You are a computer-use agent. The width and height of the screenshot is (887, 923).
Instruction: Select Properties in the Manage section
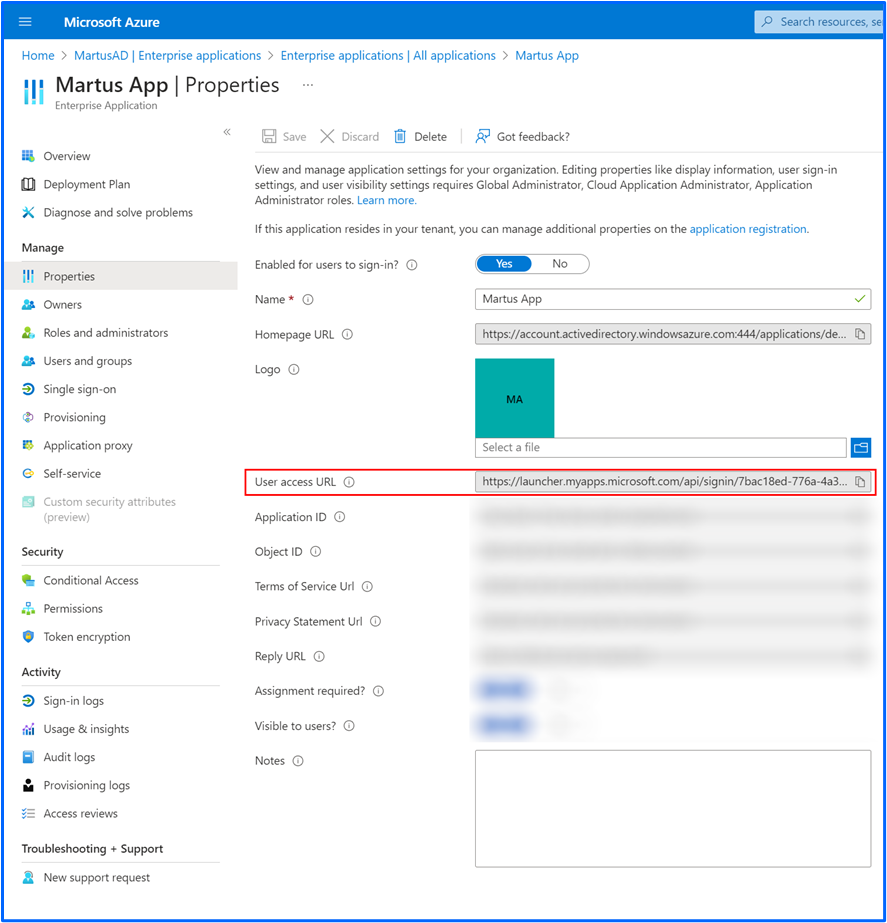[121, 276]
